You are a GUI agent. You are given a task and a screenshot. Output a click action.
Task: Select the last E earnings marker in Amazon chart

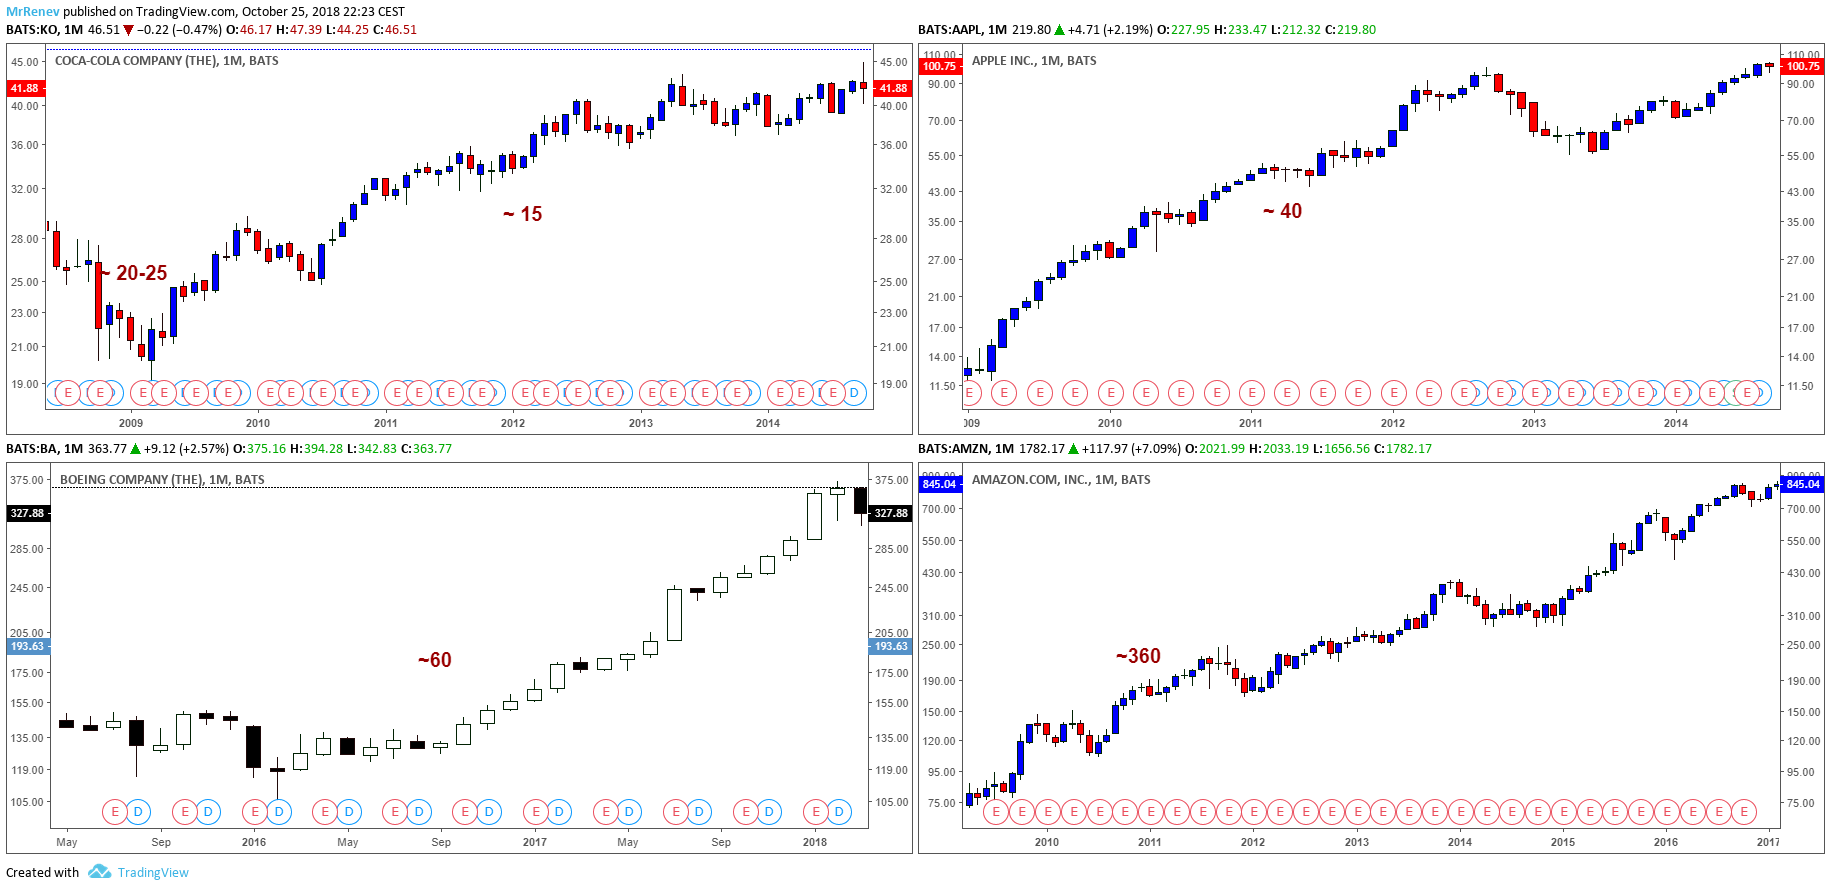[x=1744, y=811]
